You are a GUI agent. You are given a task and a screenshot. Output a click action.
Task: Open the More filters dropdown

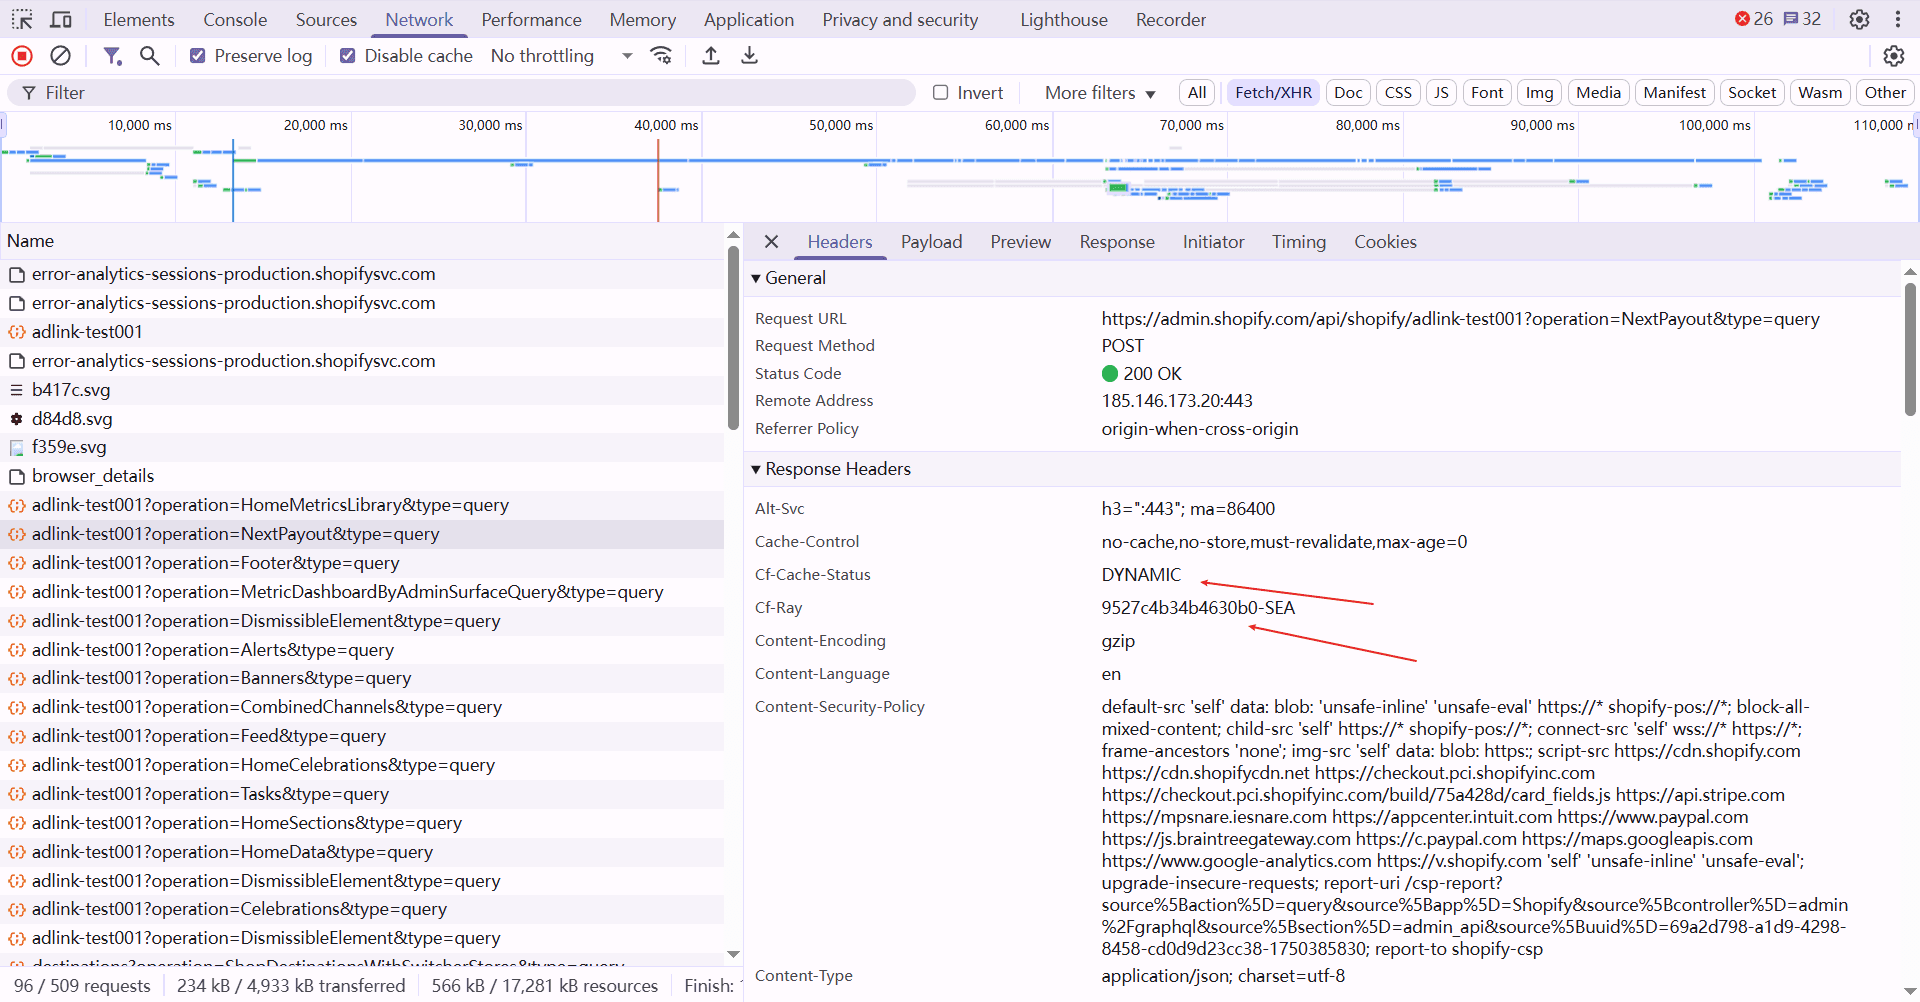tap(1100, 93)
